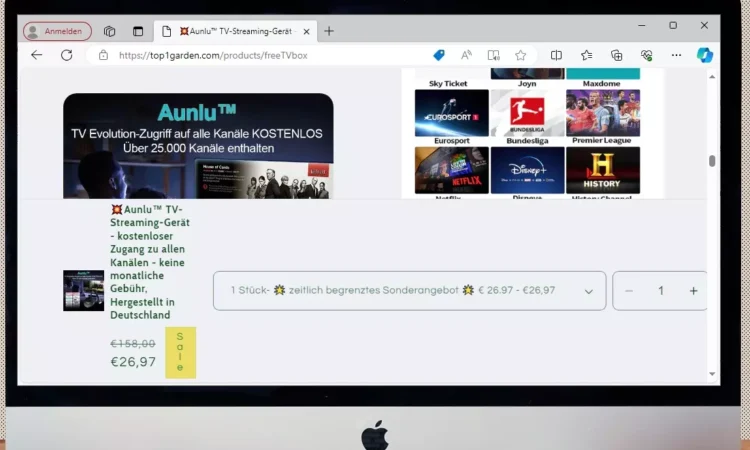The image size is (750, 450).
Task: Open the workspaces icon in tab bar
Action: click(x=110, y=32)
